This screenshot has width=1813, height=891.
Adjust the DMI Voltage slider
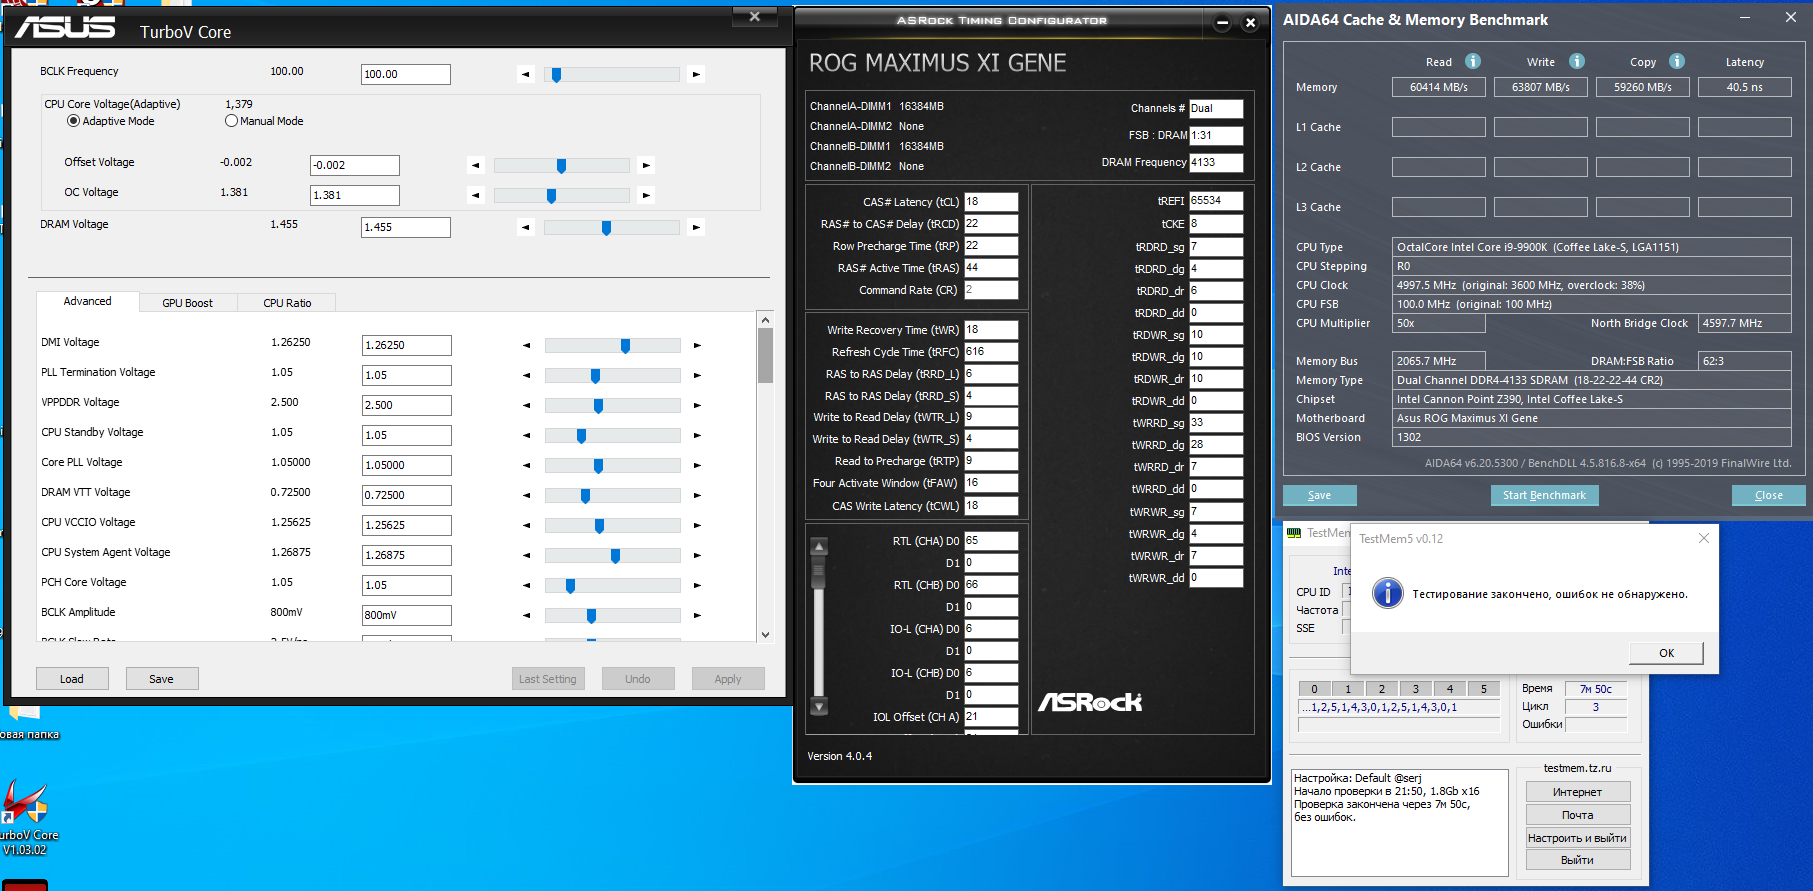coord(613,346)
